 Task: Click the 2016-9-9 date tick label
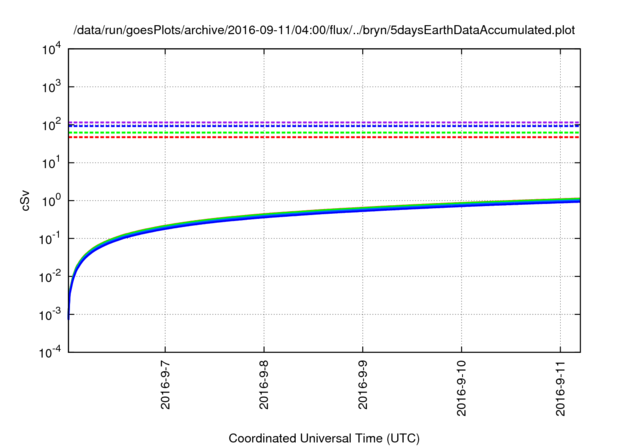coord(362,385)
